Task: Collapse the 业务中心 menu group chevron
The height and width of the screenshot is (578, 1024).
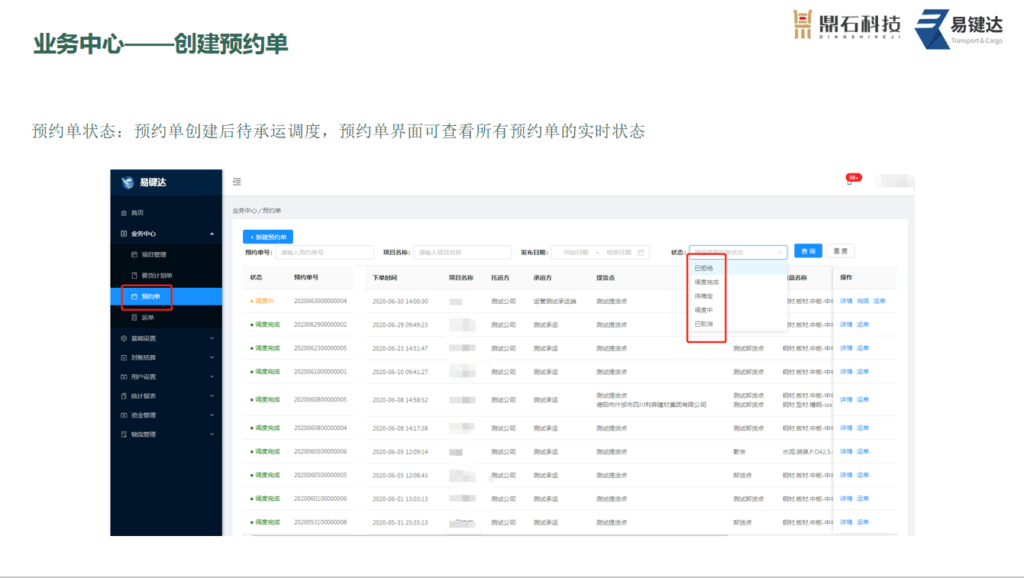Action: [212, 234]
